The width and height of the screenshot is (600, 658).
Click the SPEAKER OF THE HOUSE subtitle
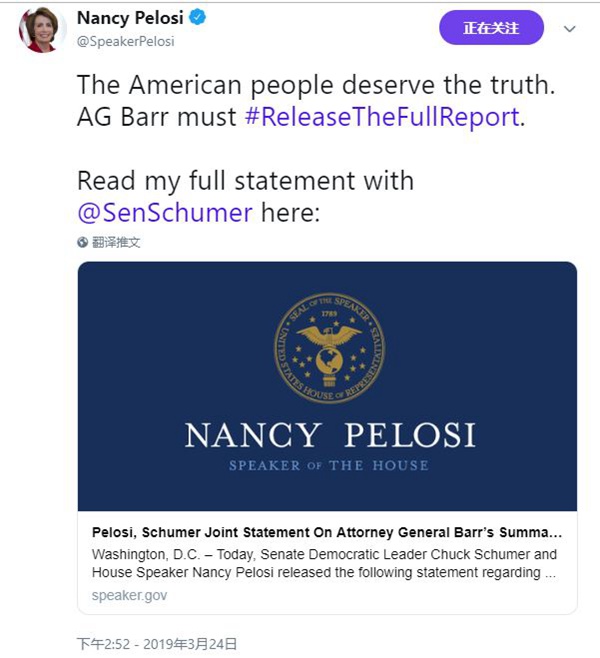point(328,465)
